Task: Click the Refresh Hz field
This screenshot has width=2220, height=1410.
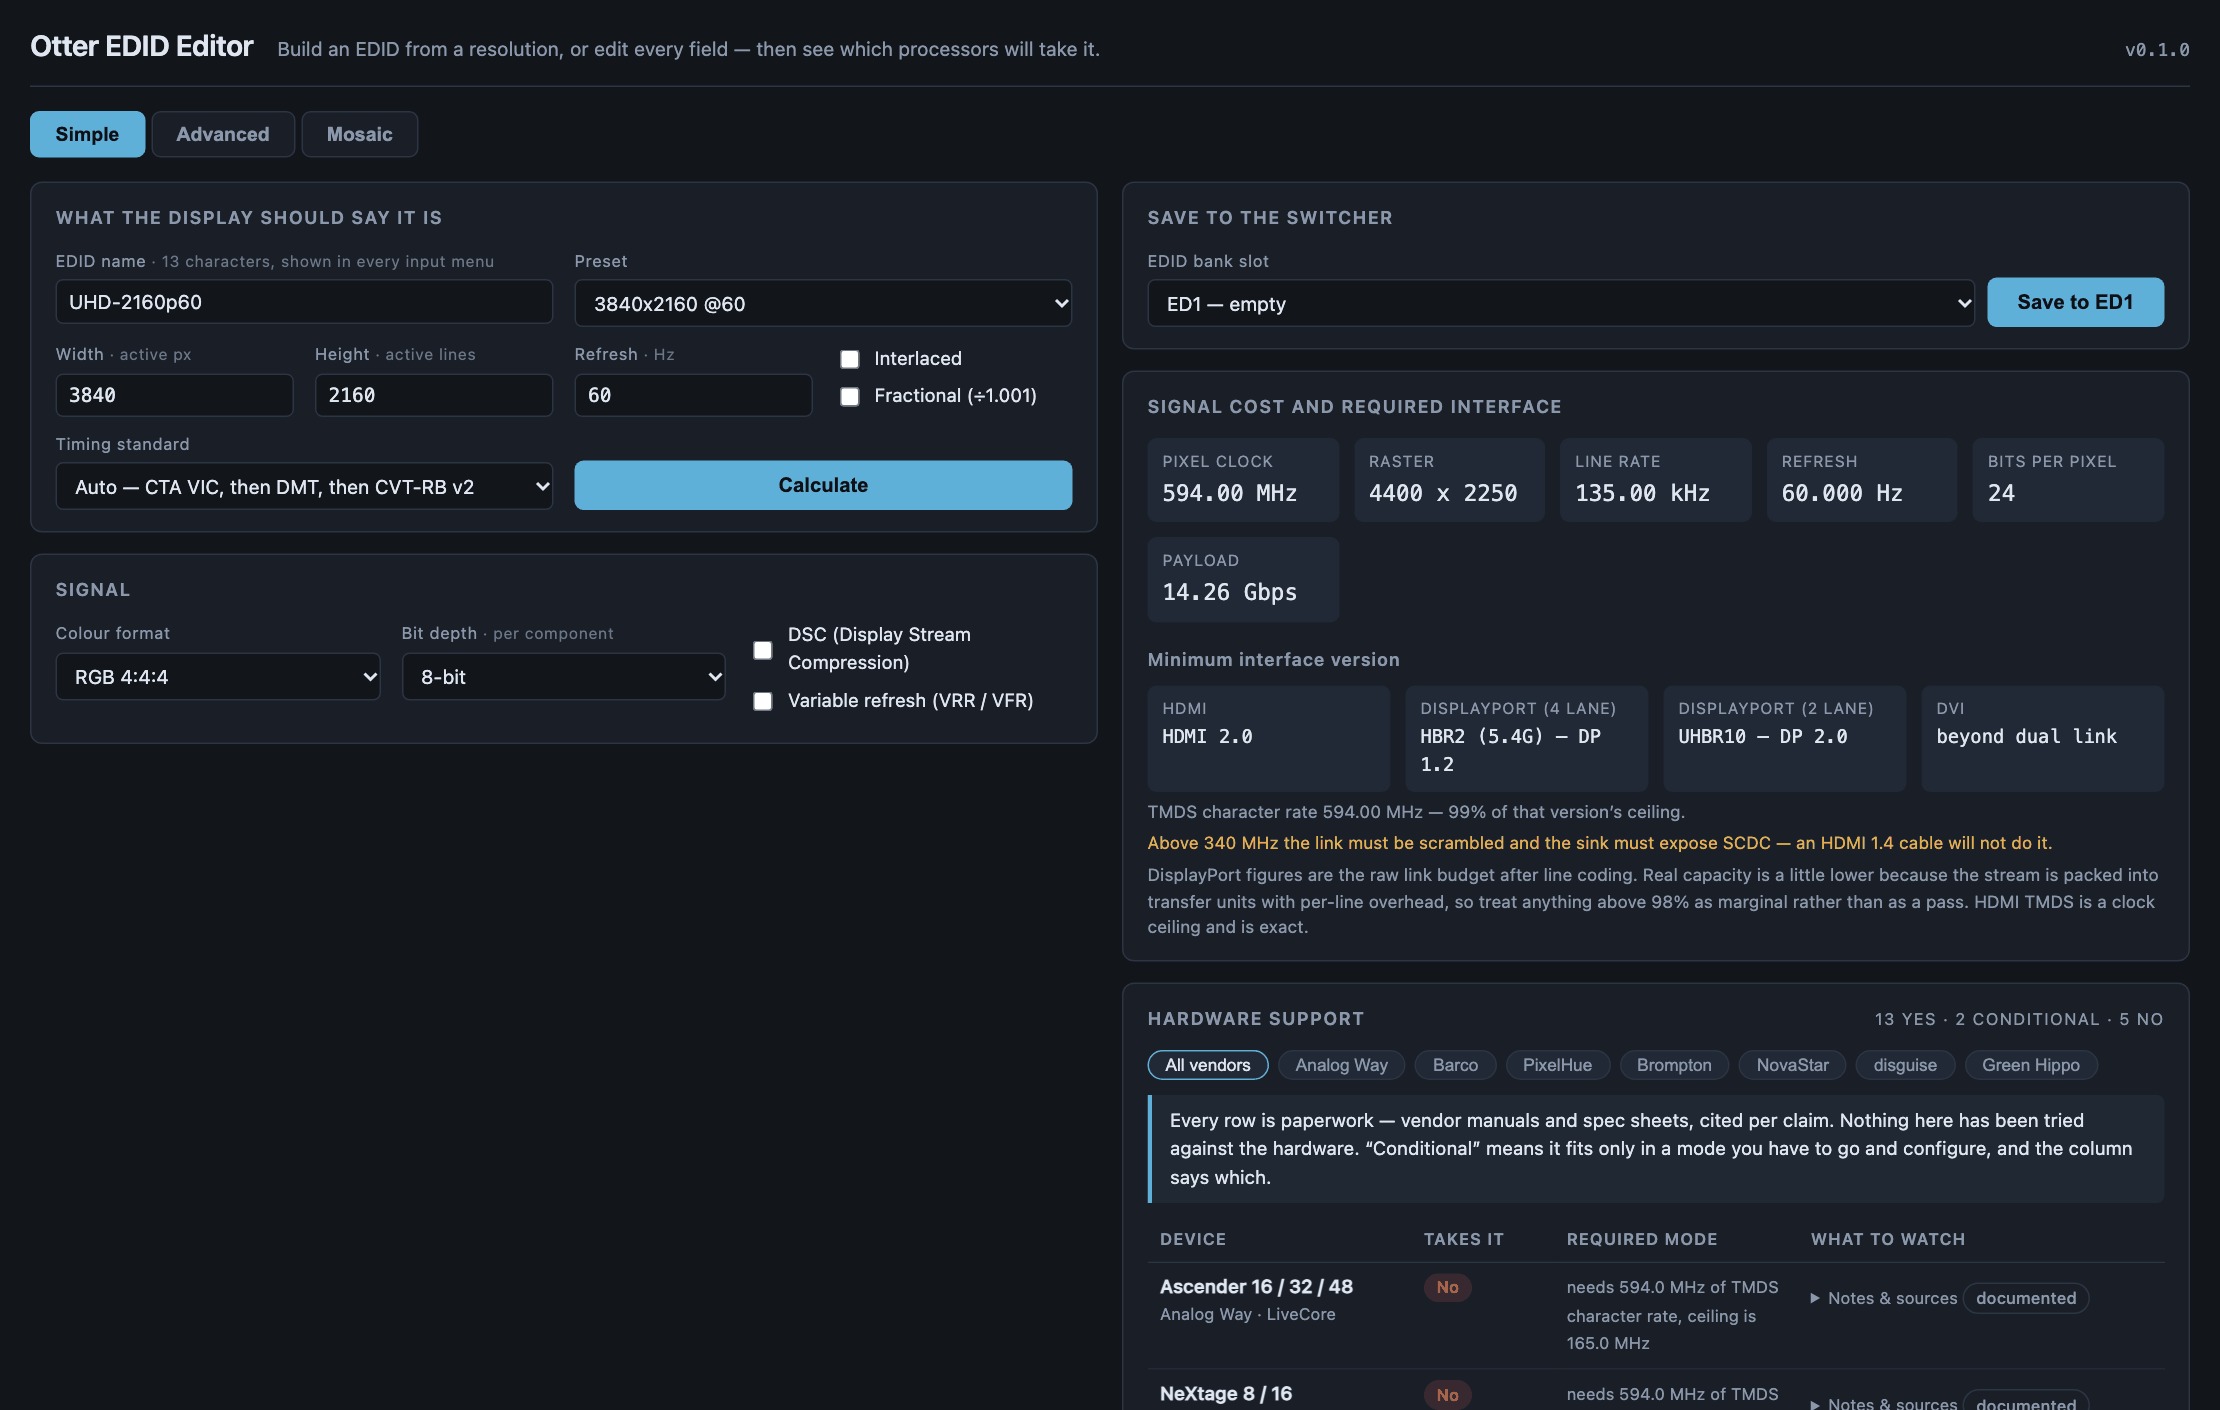Action: point(693,395)
